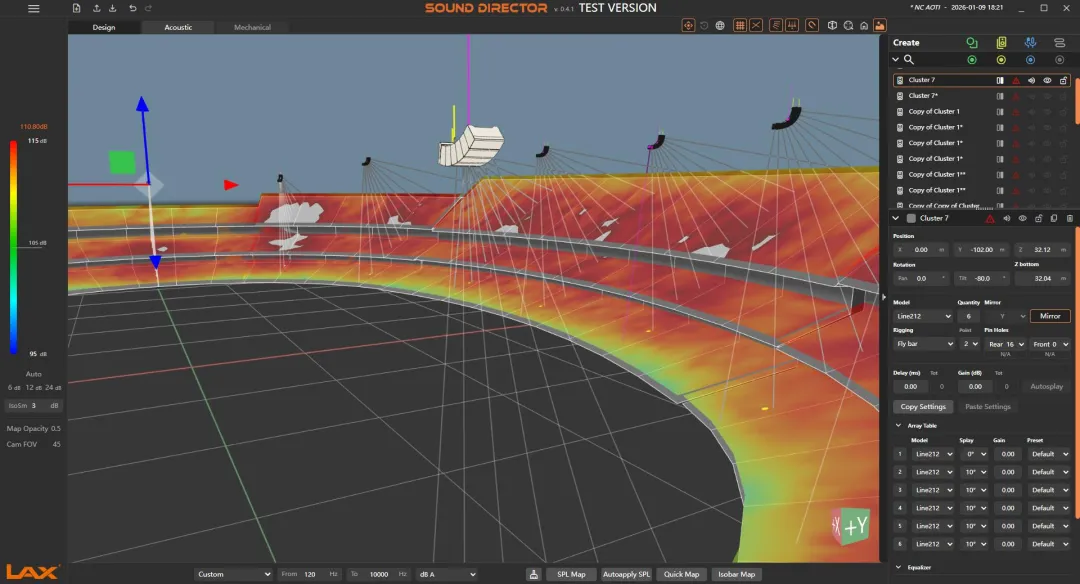1080x584 pixels.
Task: Click the Mirror button
Action: [x=1050, y=316]
